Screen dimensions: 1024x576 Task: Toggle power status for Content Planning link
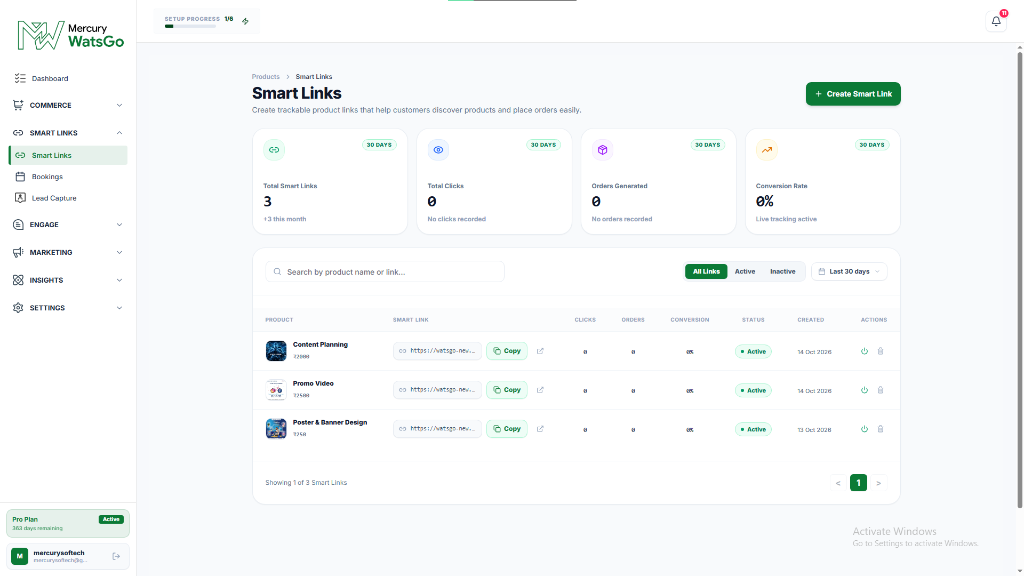click(864, 351)
